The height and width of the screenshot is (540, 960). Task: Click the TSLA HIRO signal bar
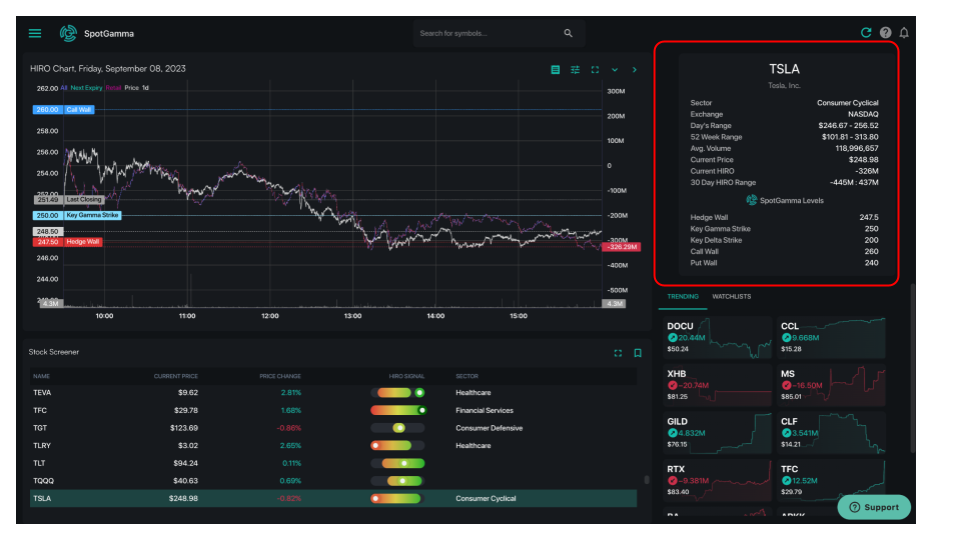click(x=397, y=498)
